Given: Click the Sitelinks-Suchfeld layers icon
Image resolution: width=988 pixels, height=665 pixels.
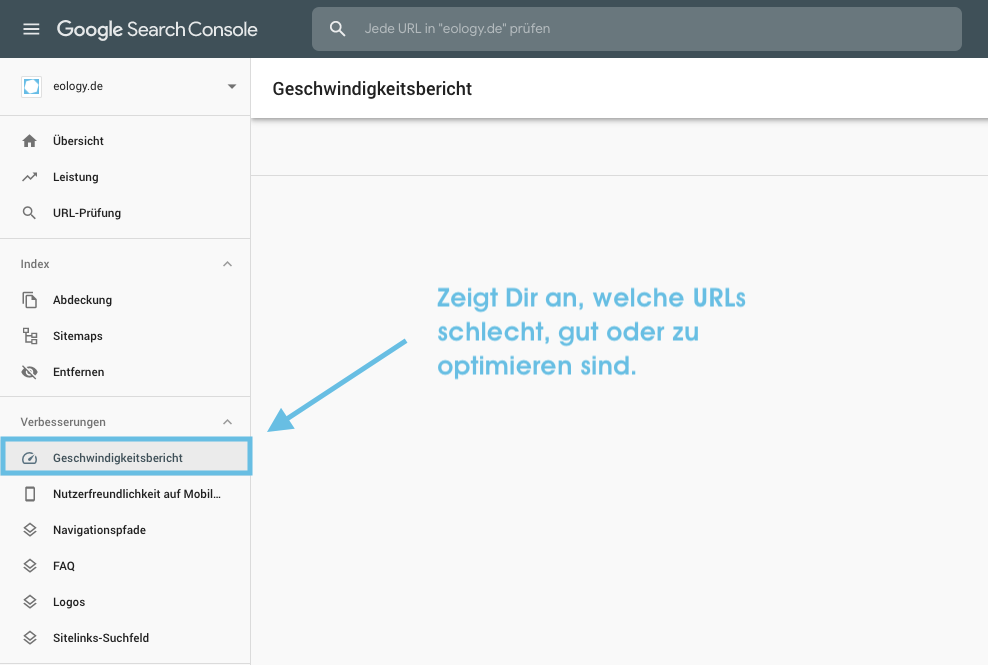Looking at the screenshot, I should click(30, 638).
